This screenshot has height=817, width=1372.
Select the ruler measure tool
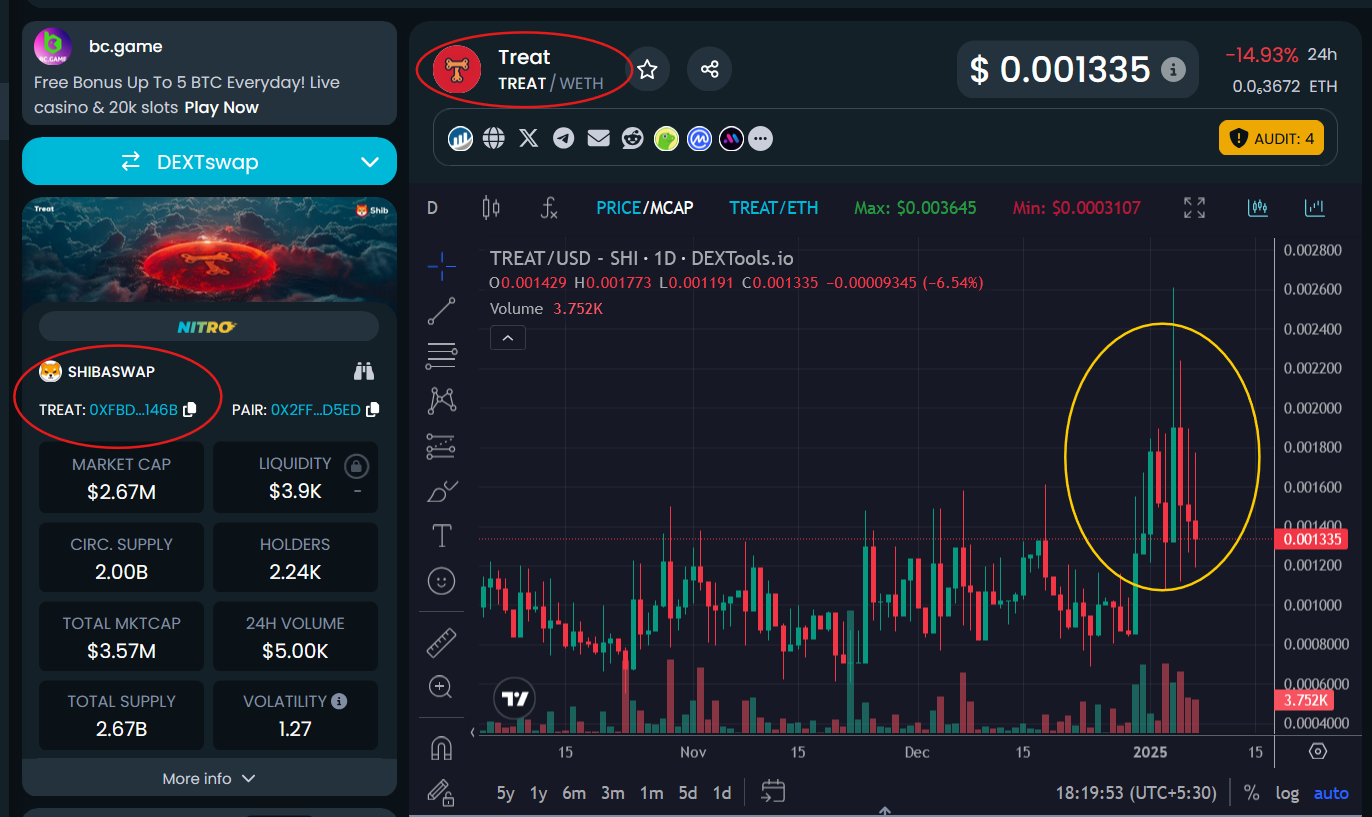(441, 642)
